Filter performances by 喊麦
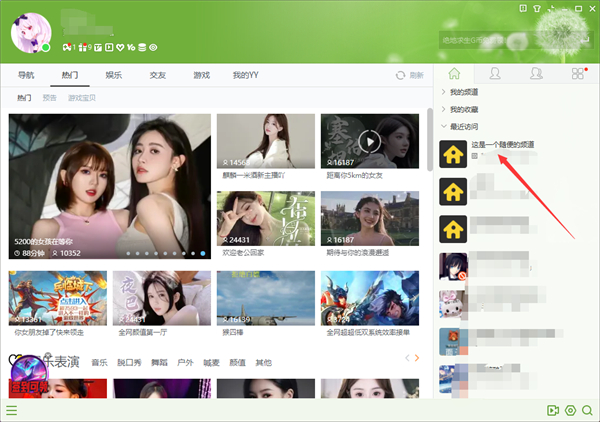The image size is (600, 422). click(x=211, y=362)
